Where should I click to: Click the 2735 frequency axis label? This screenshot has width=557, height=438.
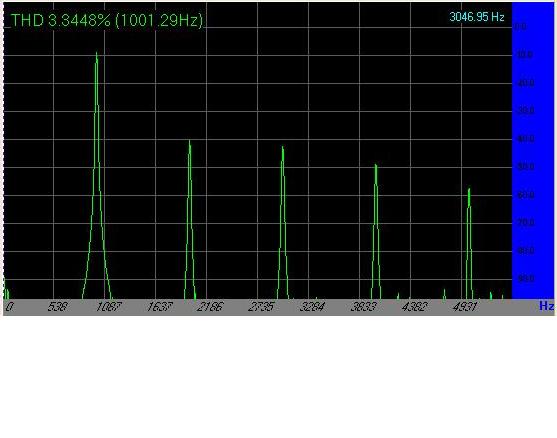click(x=261, y=307)
